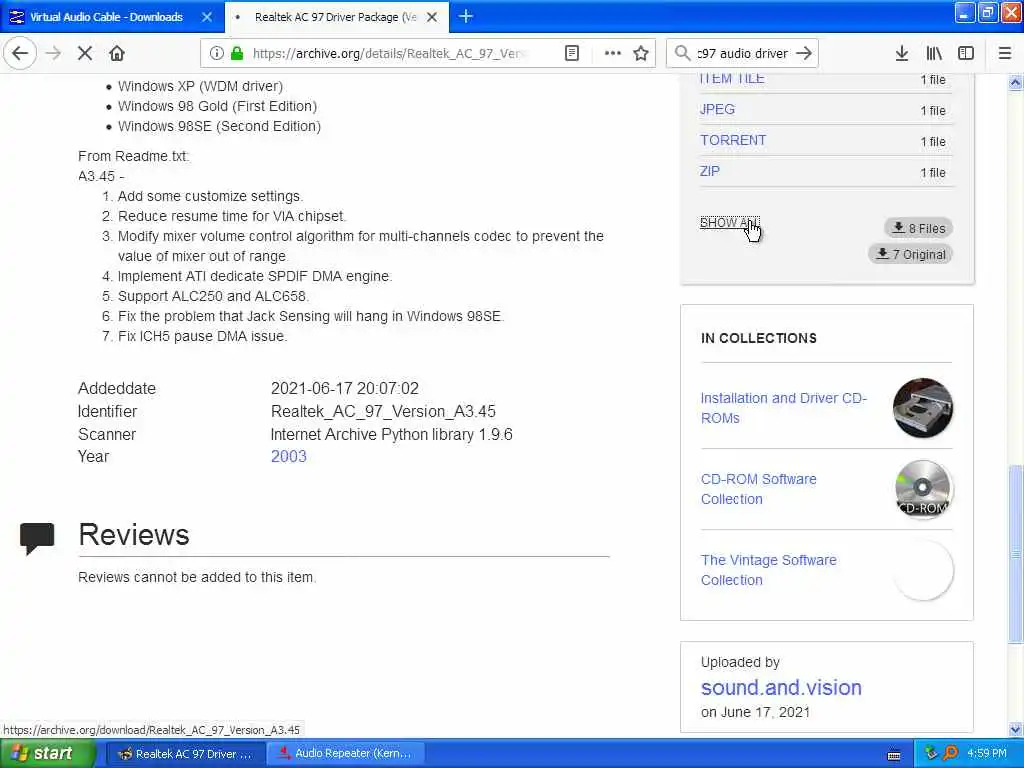This screenshot has width=1024, height=768.
Task: Open page actions three-dot menu
Action: tap(613, 53)
